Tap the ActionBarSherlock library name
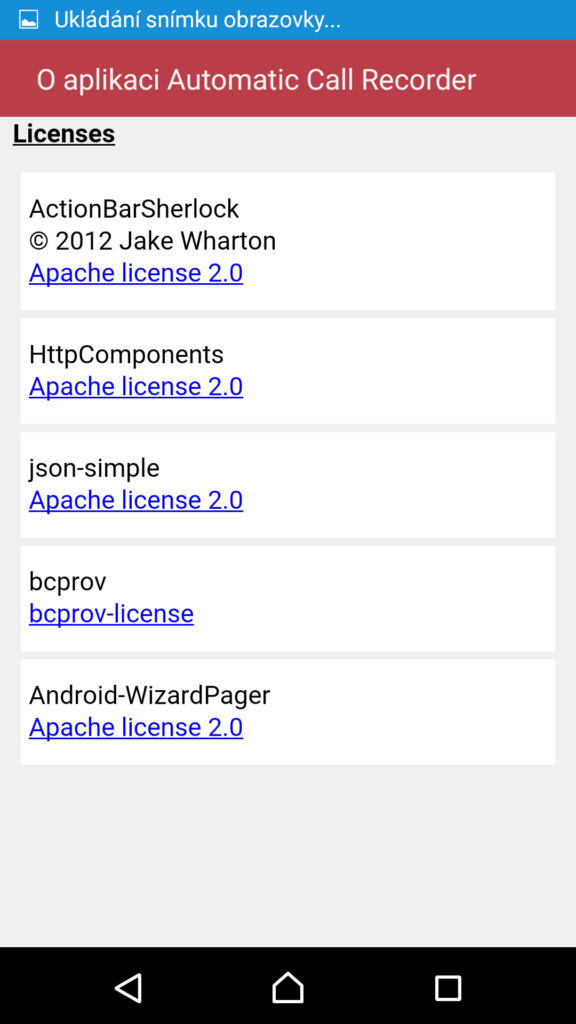 click(x=134, y=209)
